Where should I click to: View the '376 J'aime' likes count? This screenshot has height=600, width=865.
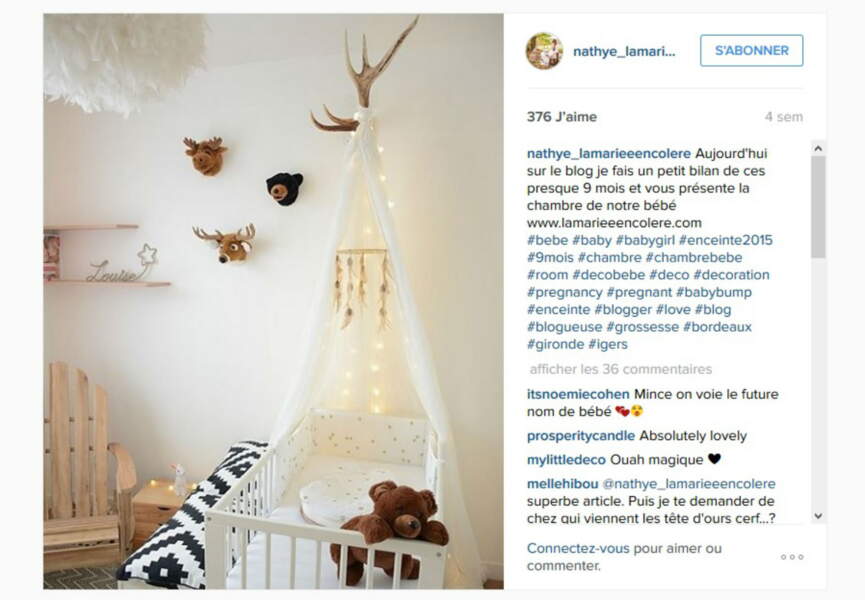(562, 117)
